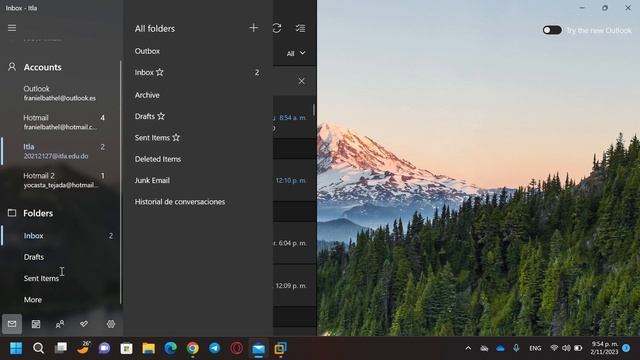Open People contacts icon
The height and width of the screenshot is (360, 640).
(x=60, y=324)
